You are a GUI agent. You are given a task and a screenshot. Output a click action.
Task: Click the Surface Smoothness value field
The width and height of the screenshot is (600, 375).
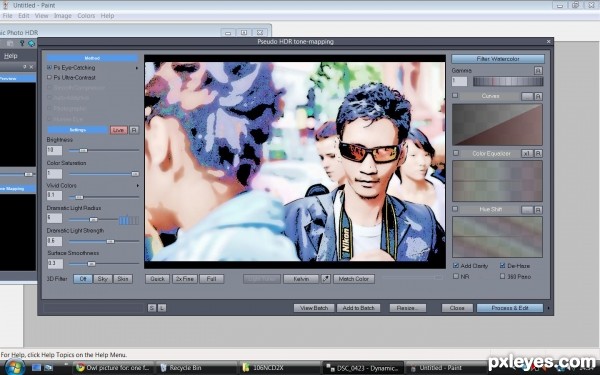pos(55,264)
